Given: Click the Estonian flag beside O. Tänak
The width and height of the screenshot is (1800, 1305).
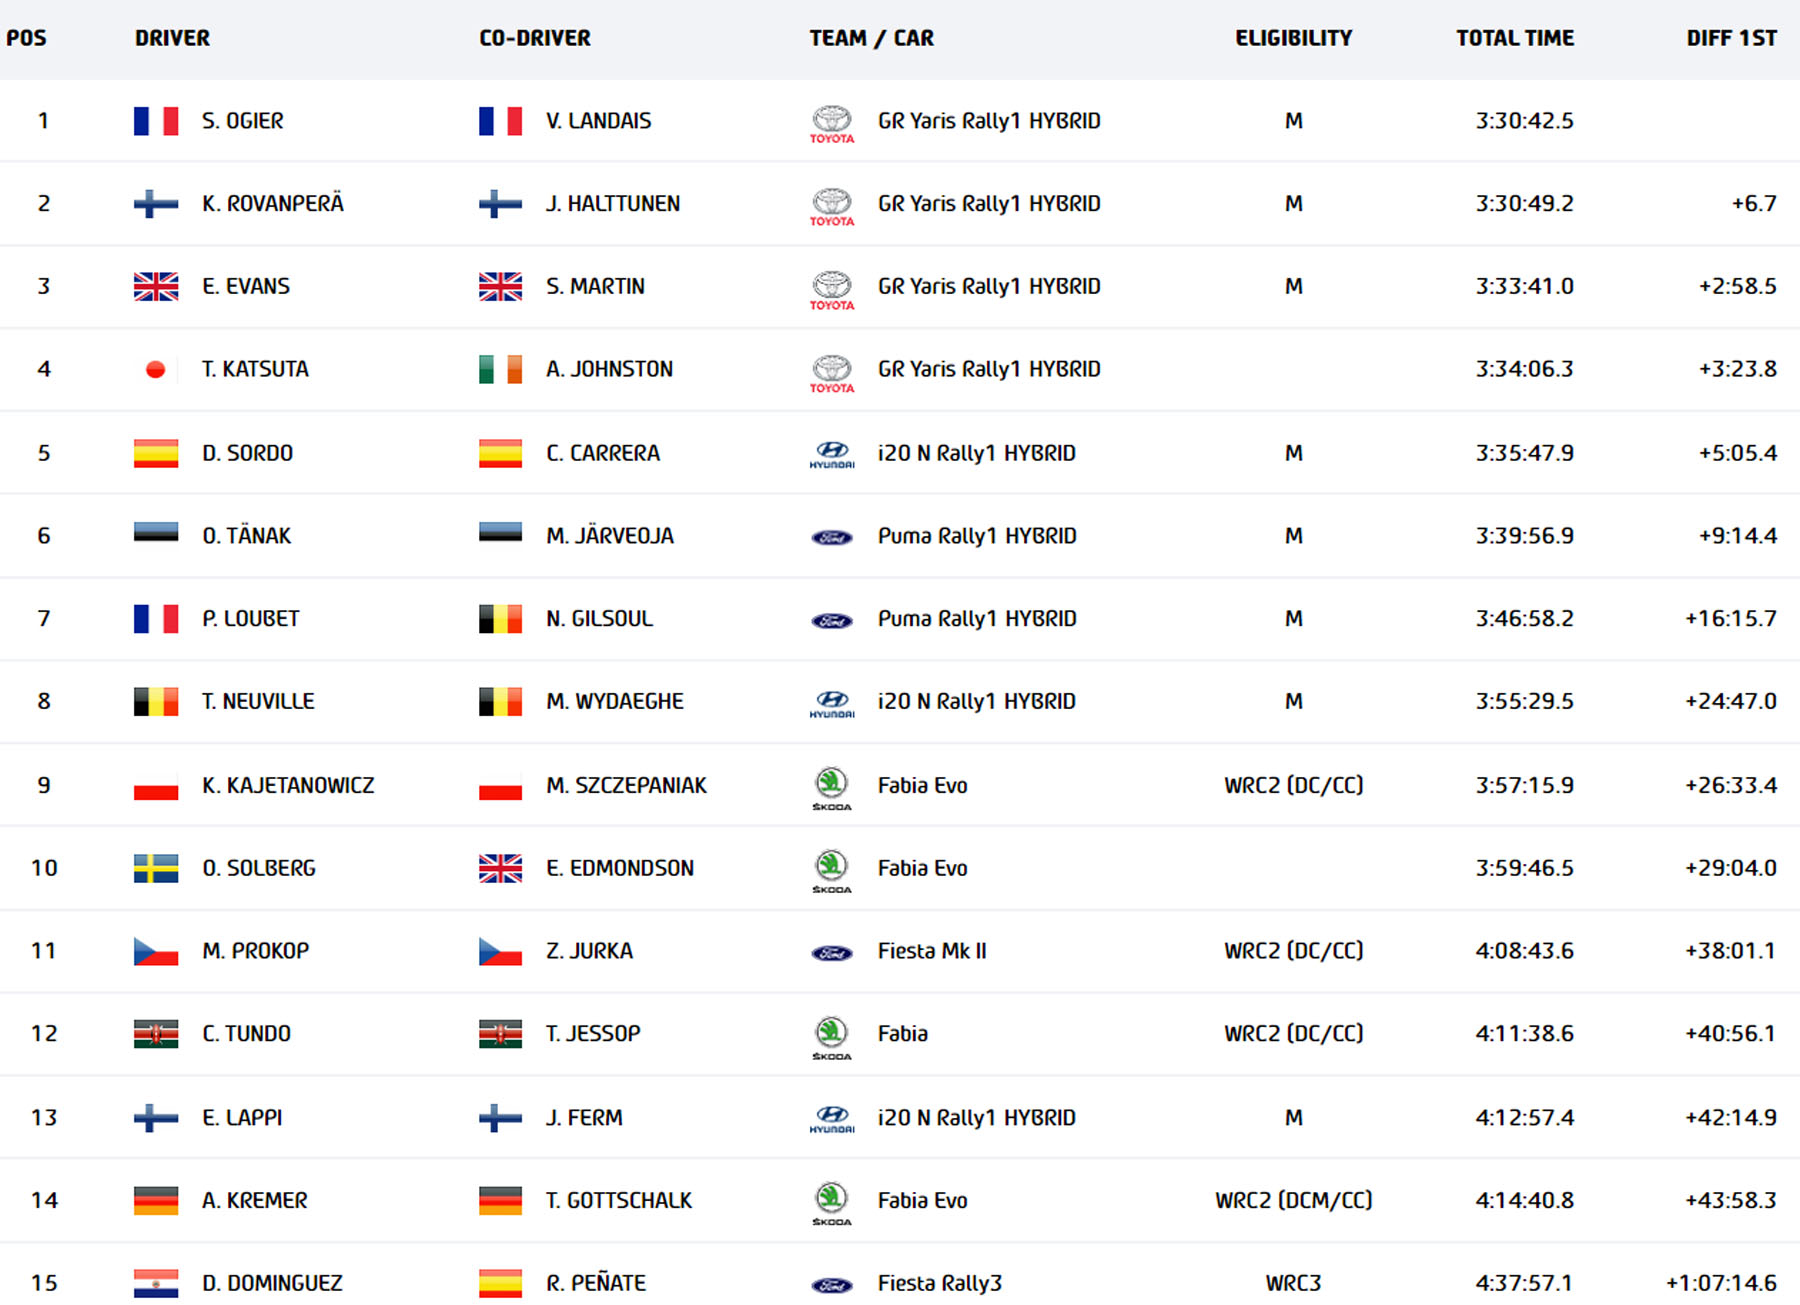Looking at the screenshot, I should pyautogui.click(x=156, y=531).
